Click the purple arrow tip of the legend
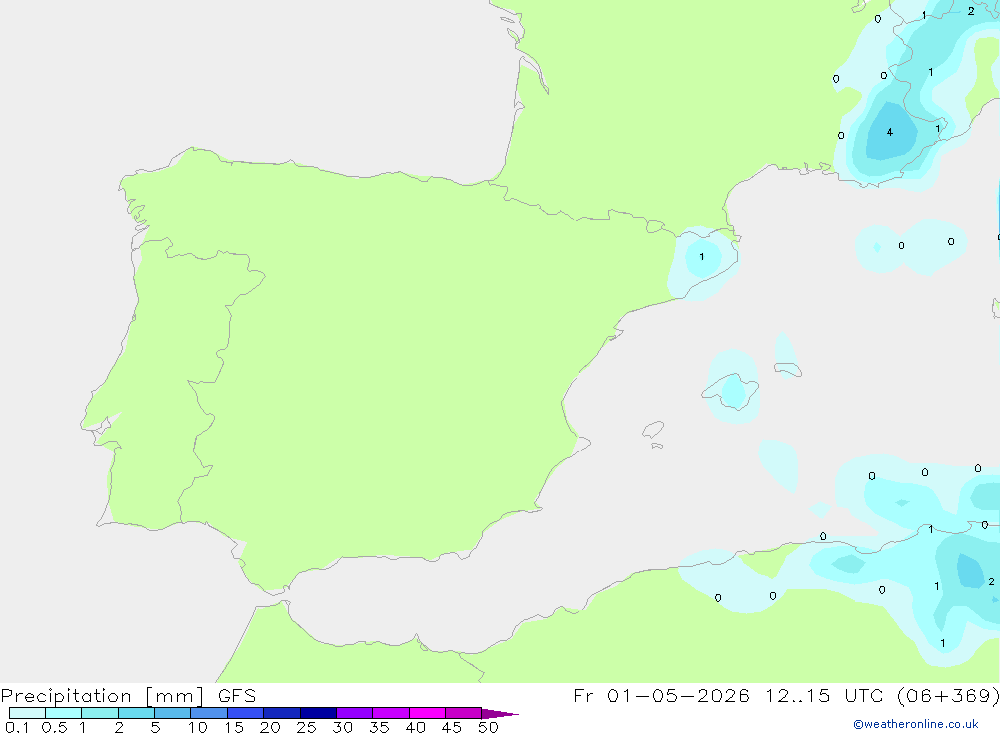This screenshot has height=733, width=1000. (499, 713)
